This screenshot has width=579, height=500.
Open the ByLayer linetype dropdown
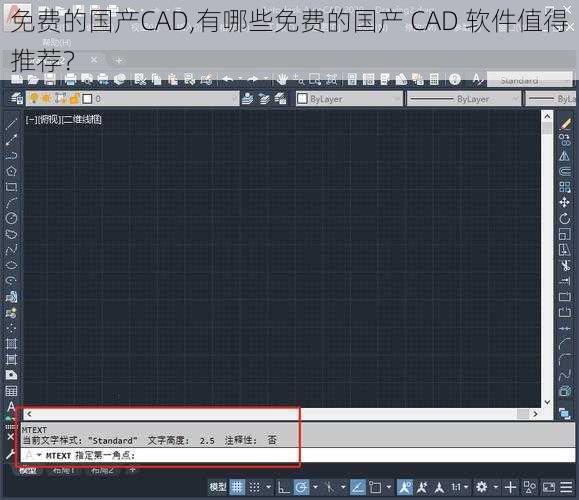click(515, 99)
